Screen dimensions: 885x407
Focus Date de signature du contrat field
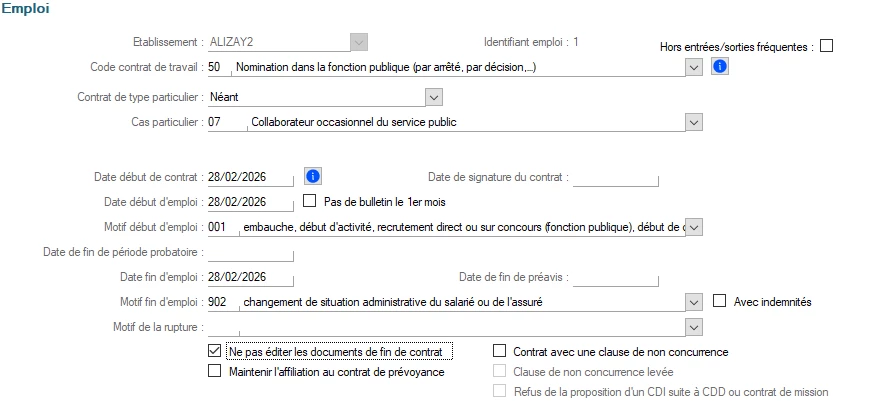coord(615,177)
